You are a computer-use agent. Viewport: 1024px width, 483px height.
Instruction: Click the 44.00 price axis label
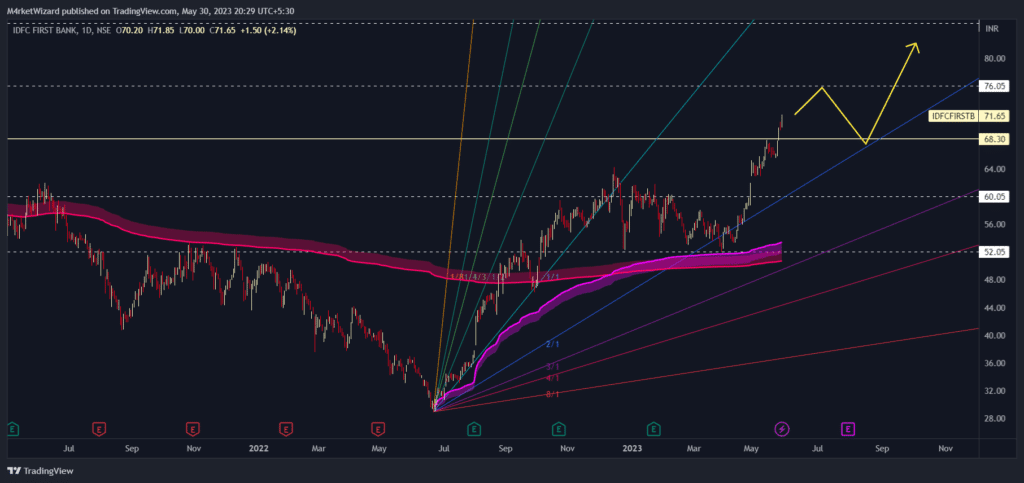coord(995,307)
